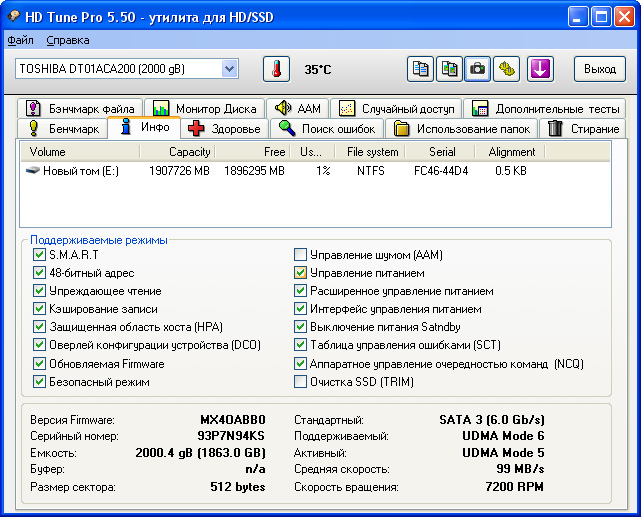Viewport: 641px width, 517px height.
Task: Select the Новый том (E:) volume row
Action: (x=315, y=170)
